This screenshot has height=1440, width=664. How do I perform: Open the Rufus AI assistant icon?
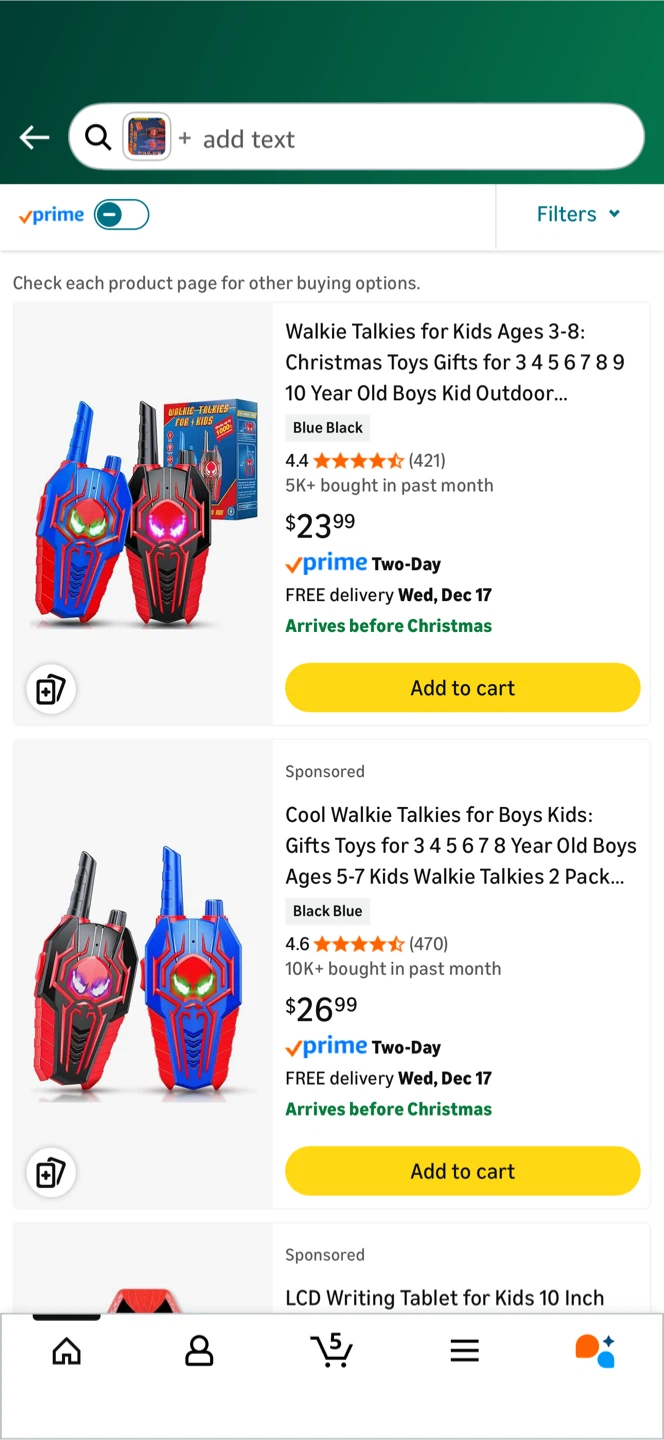595,1351
